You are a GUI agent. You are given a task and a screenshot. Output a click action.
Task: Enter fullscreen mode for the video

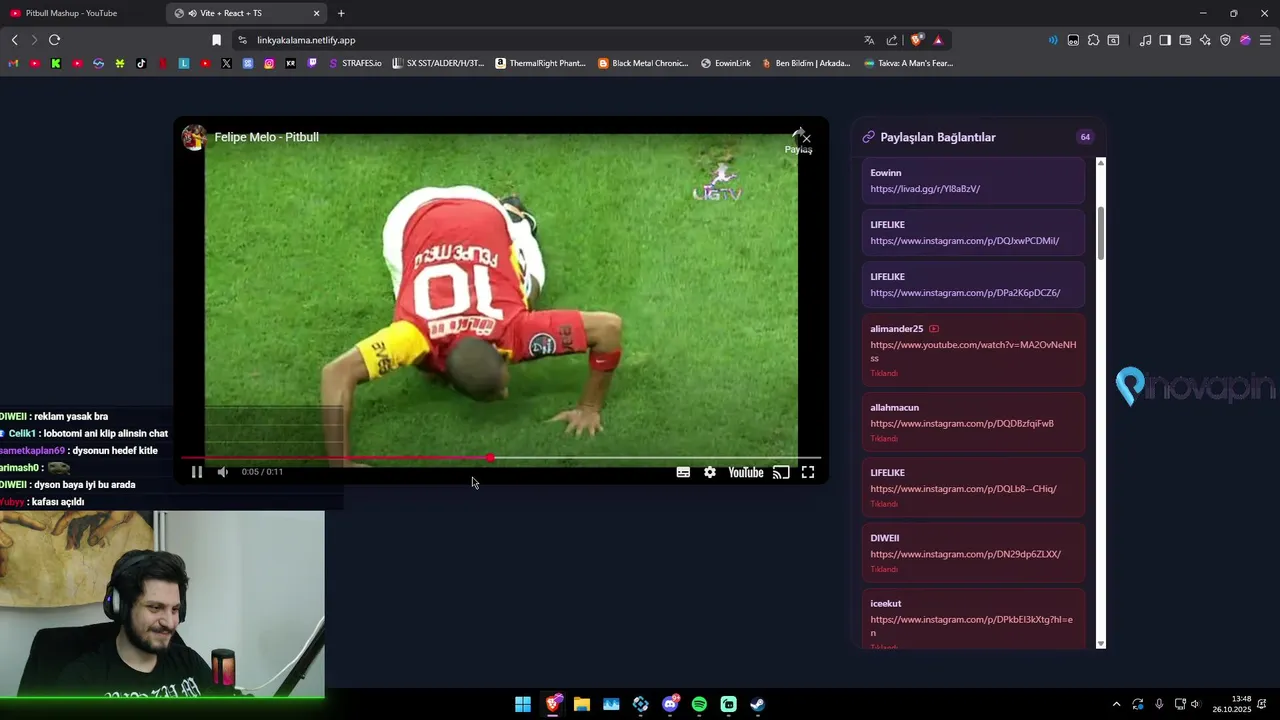point(808,472)
